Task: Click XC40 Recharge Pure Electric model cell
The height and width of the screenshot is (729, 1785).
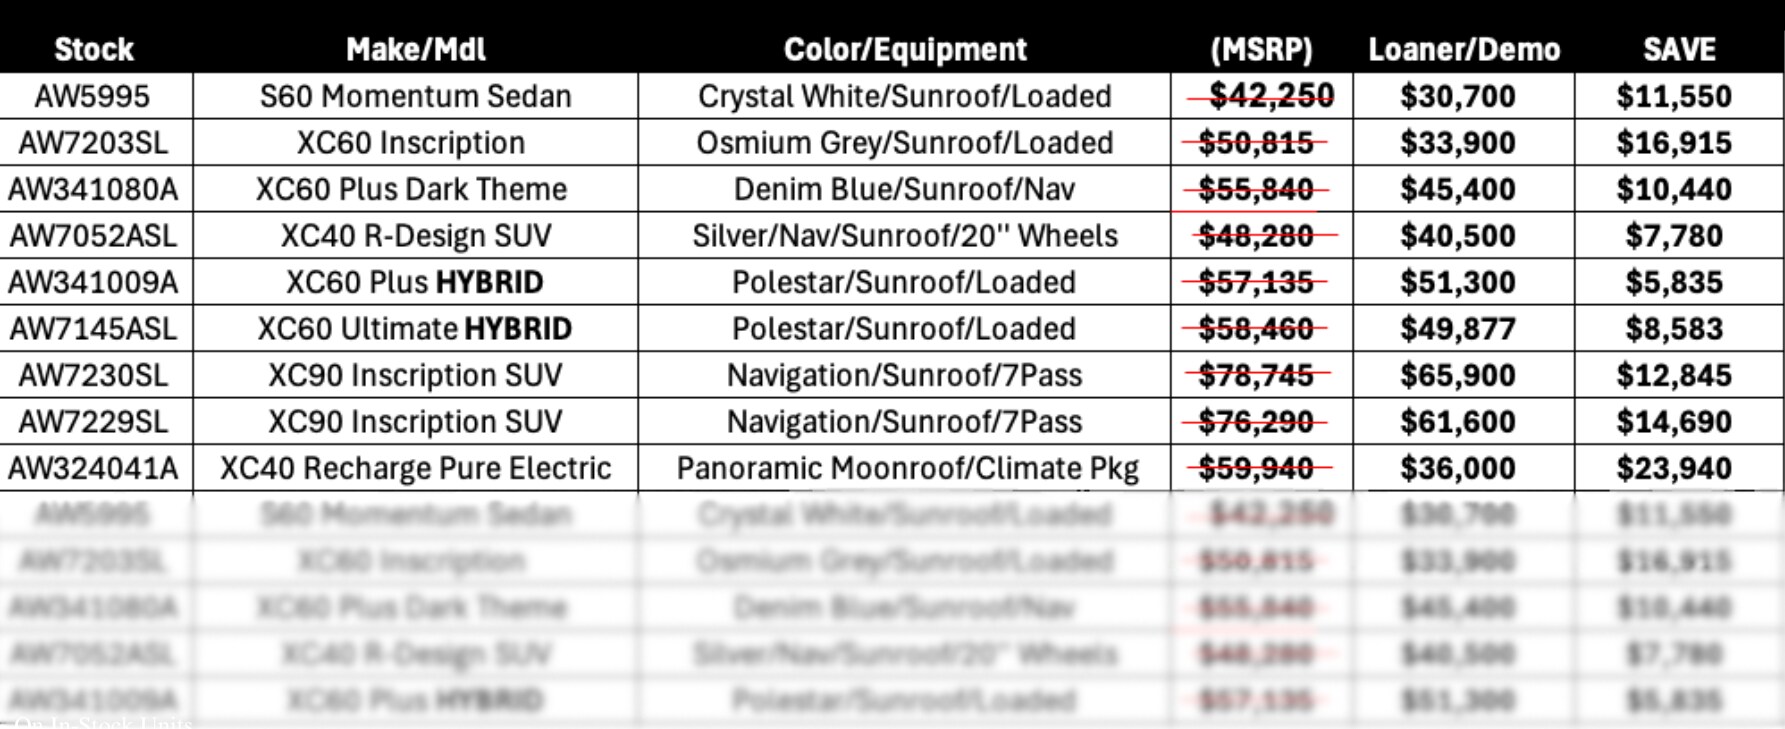Action: coord(415,468)
